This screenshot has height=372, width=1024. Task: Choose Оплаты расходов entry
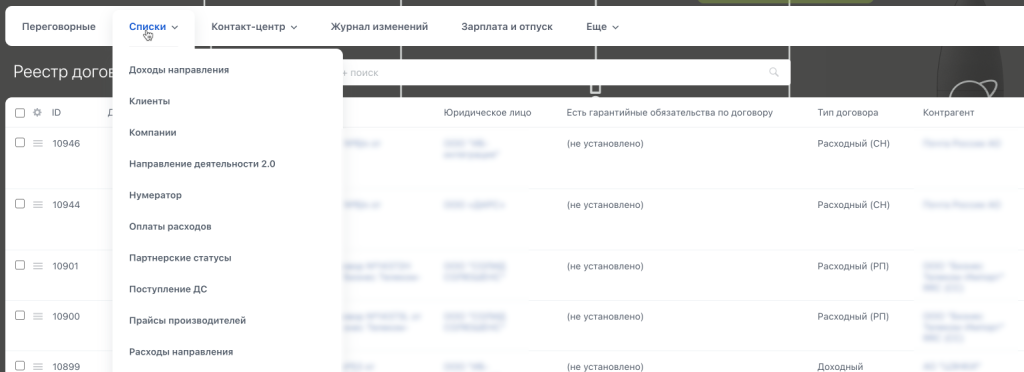(x=170, y=226)
